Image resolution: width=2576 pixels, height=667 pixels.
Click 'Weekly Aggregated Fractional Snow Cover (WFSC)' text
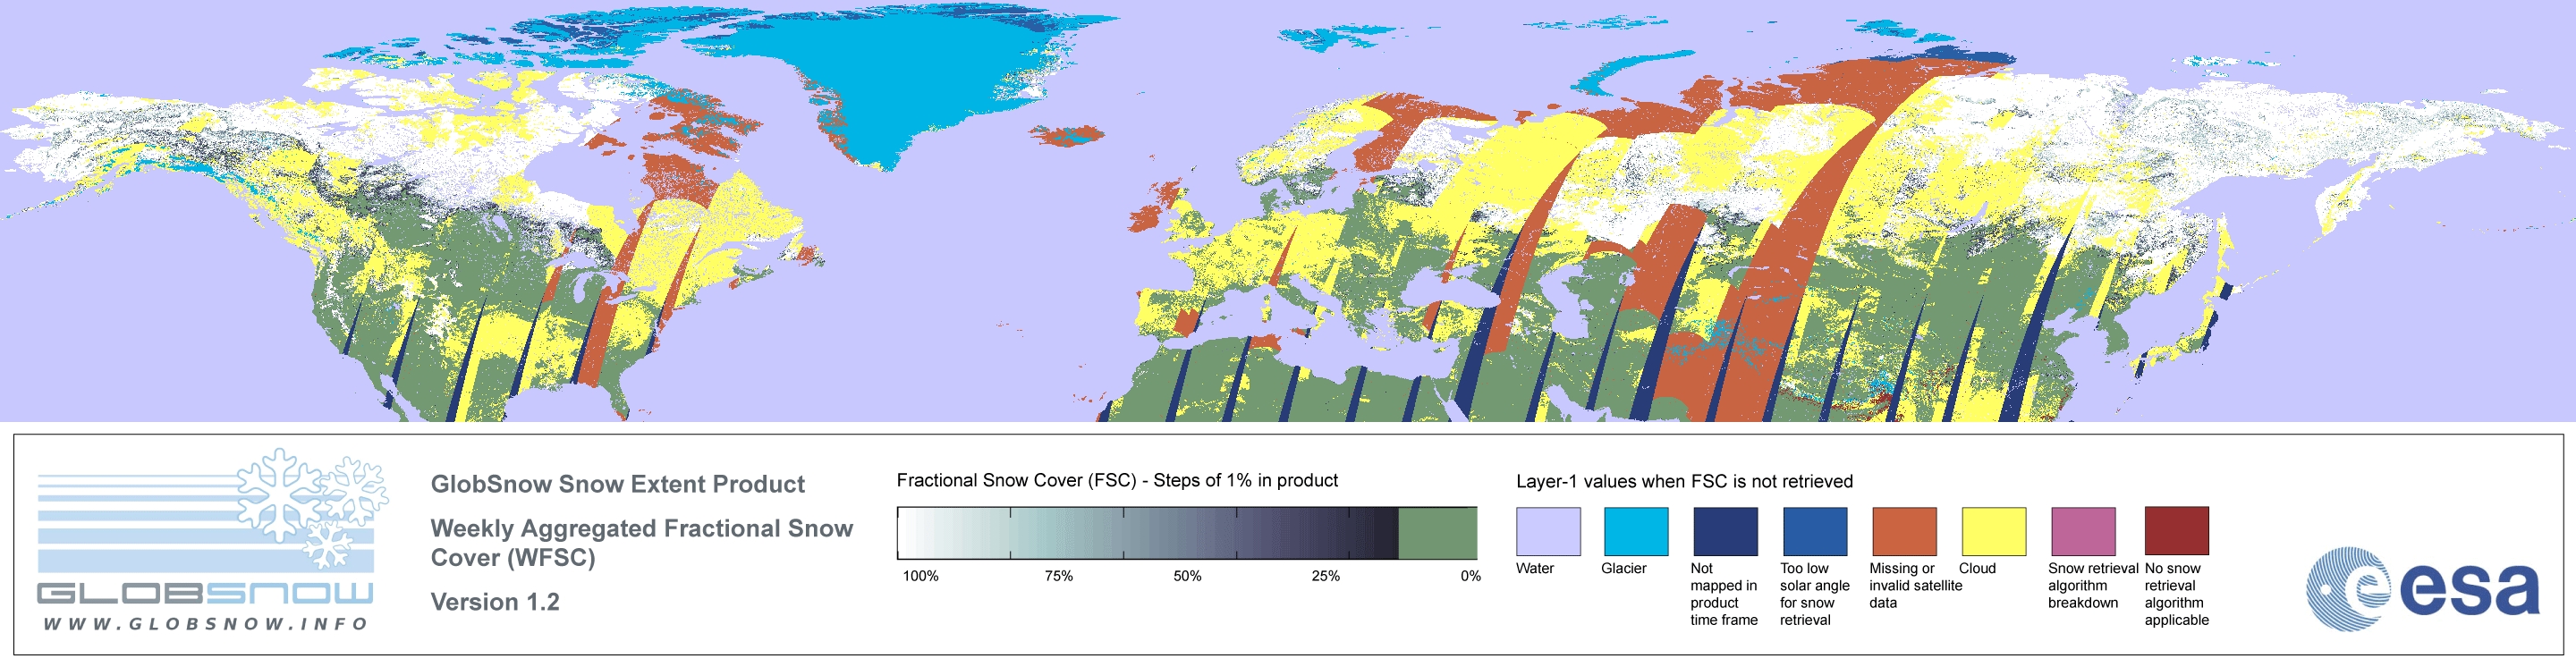[x=641, y=543]
